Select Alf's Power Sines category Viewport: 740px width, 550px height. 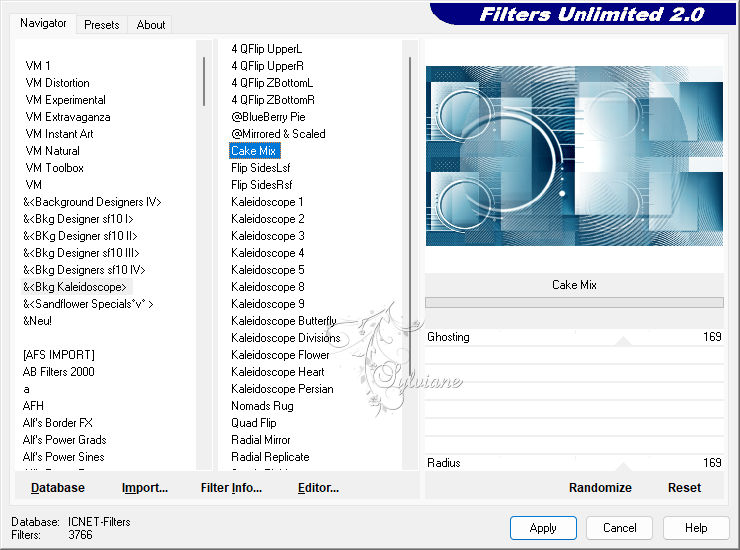[x=63, y=457]
